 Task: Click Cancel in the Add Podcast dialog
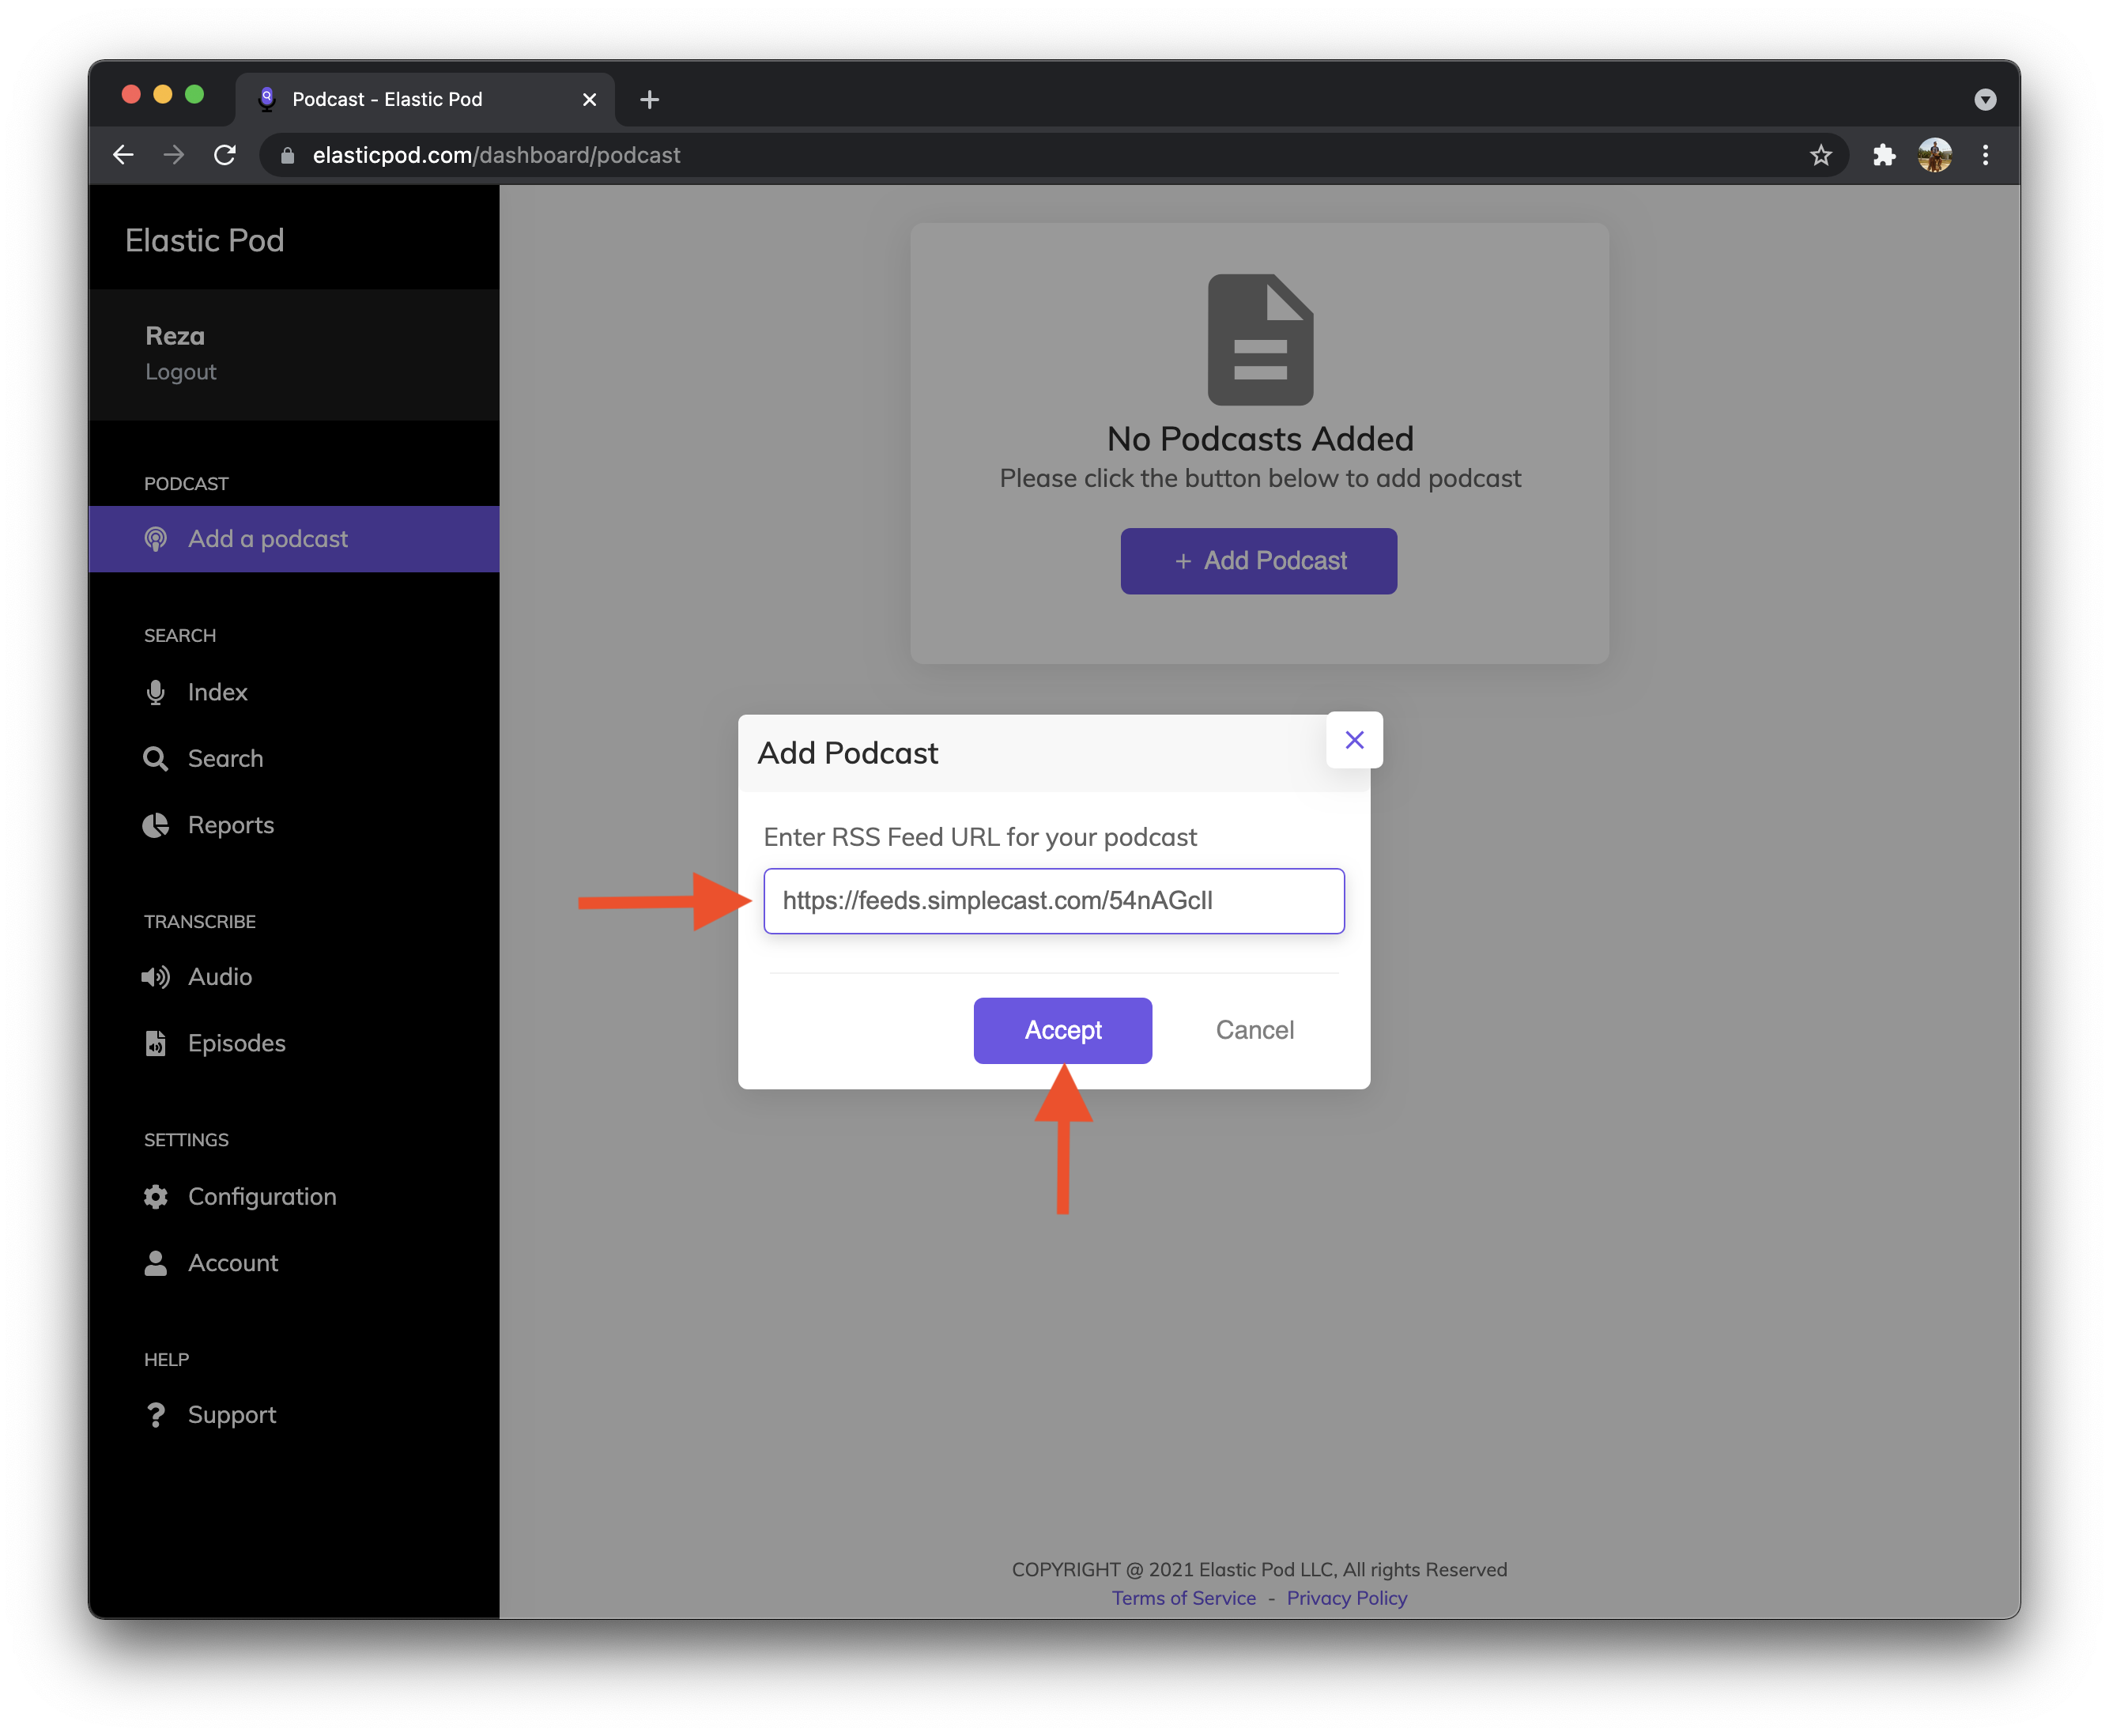click(x=1254, y=1030)
